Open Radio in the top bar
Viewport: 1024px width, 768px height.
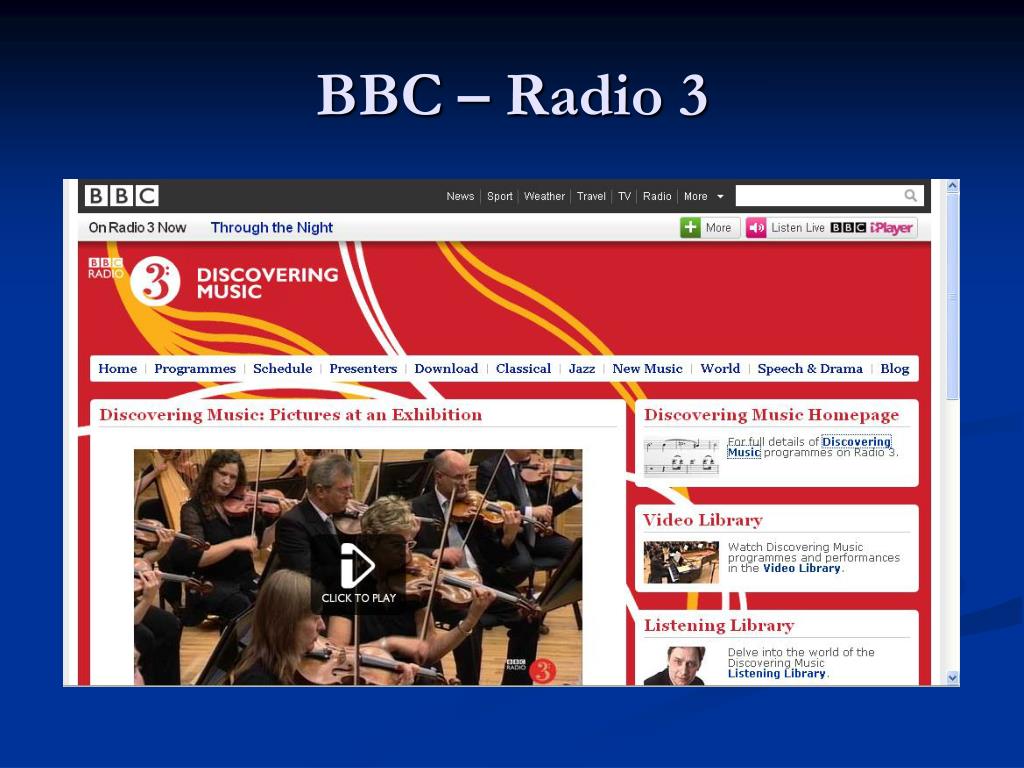(656, 196)
